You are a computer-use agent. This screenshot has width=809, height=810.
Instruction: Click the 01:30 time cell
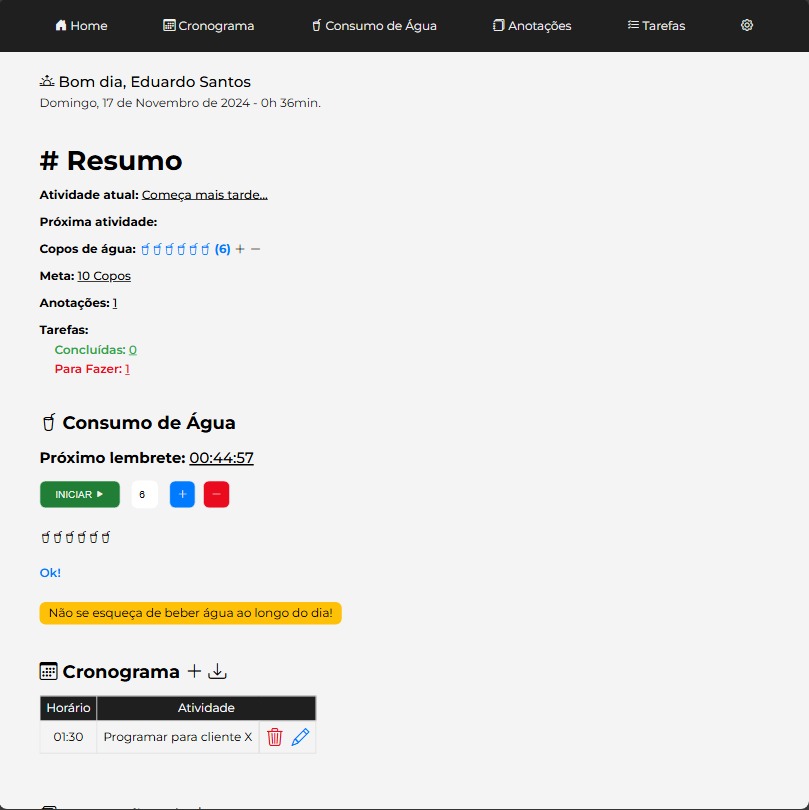tap(68, 737)
